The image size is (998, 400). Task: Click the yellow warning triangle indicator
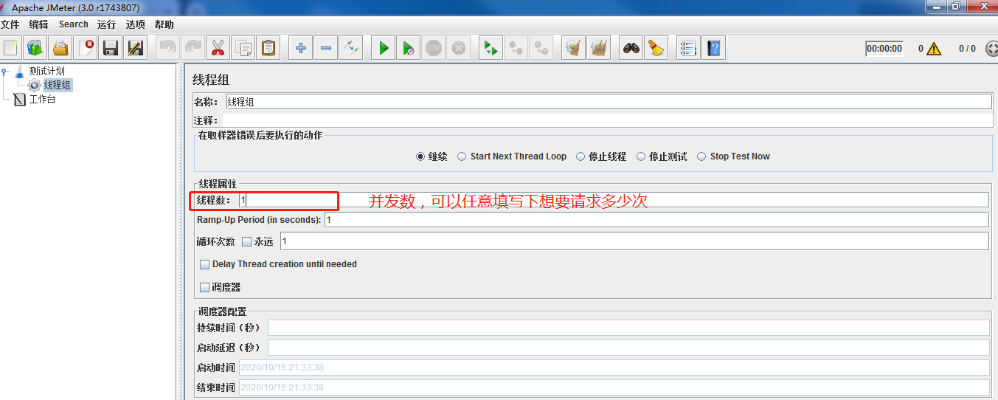click(934, 48)
